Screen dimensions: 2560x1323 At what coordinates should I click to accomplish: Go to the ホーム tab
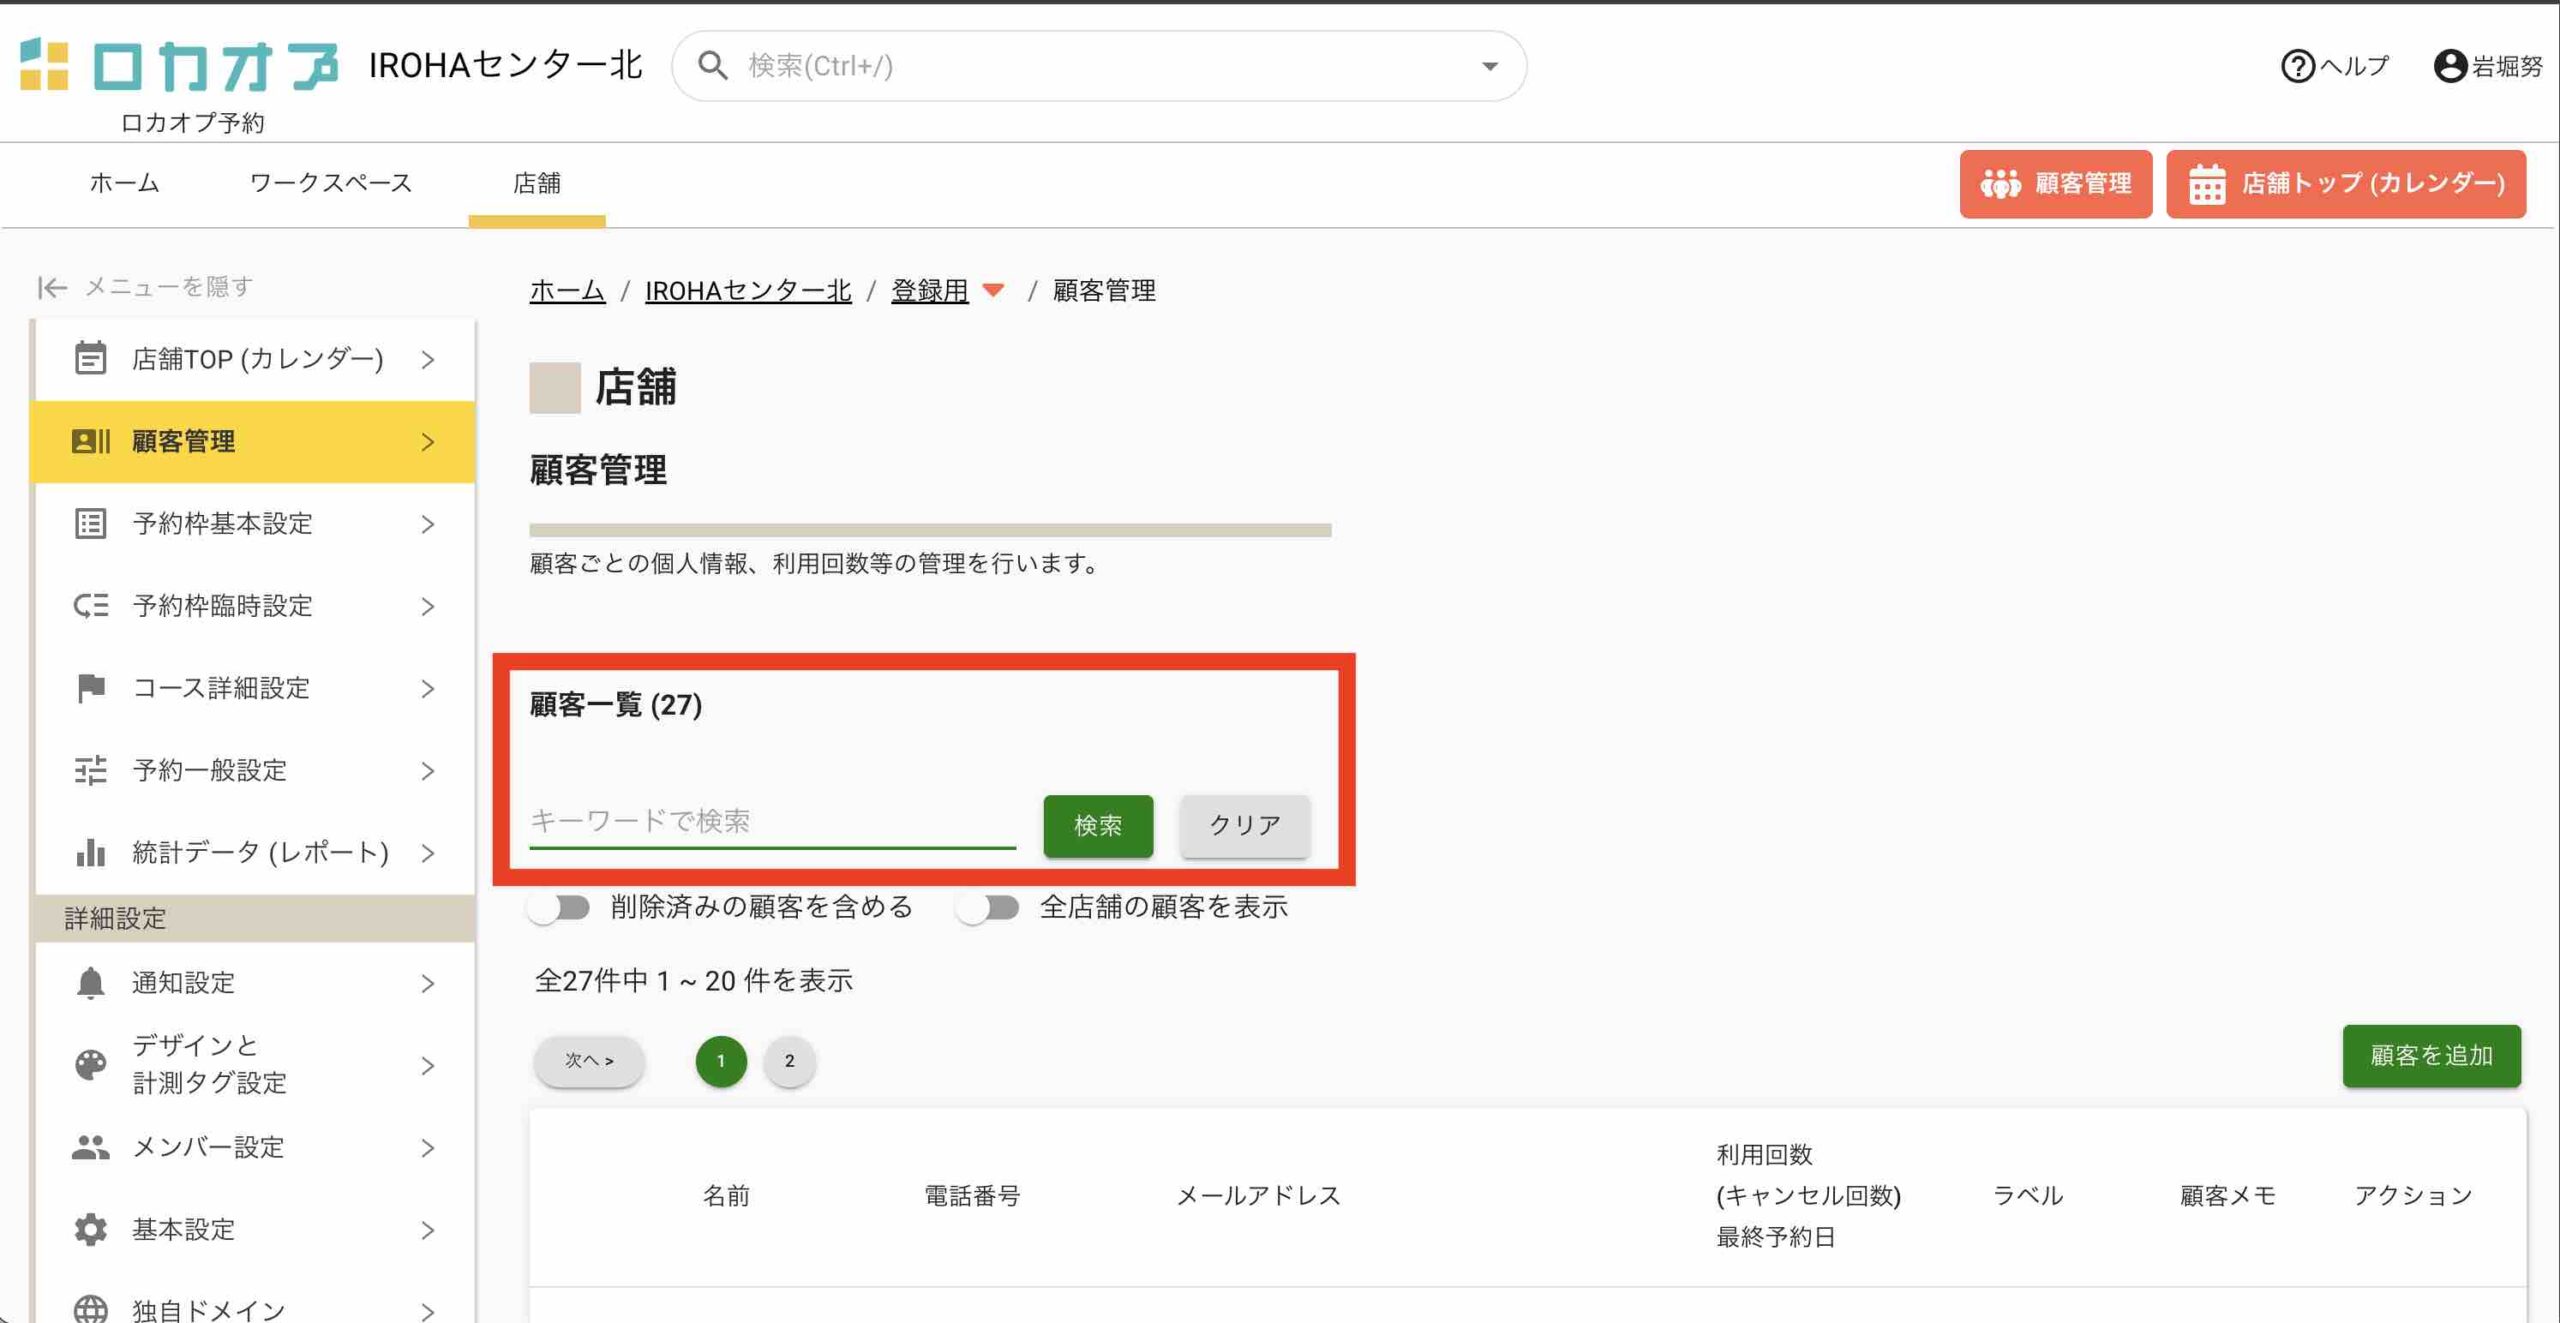tap(124, 183)
